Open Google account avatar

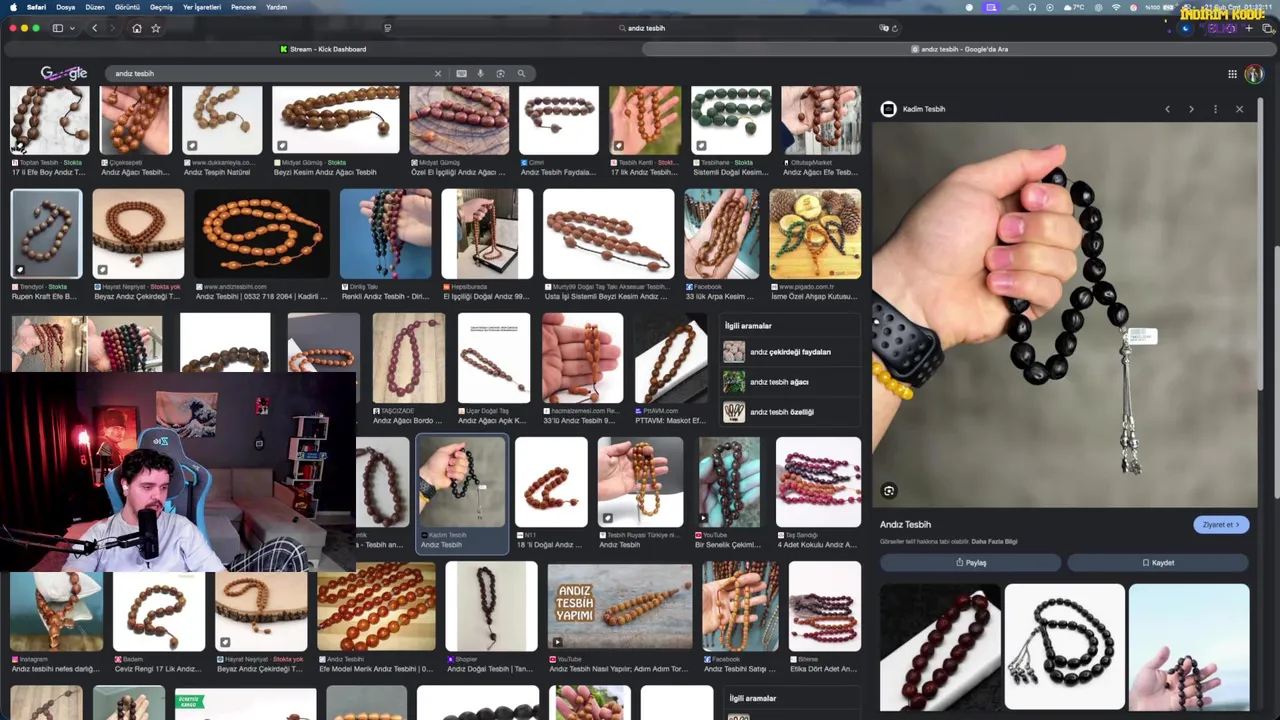coord(1254,74)
